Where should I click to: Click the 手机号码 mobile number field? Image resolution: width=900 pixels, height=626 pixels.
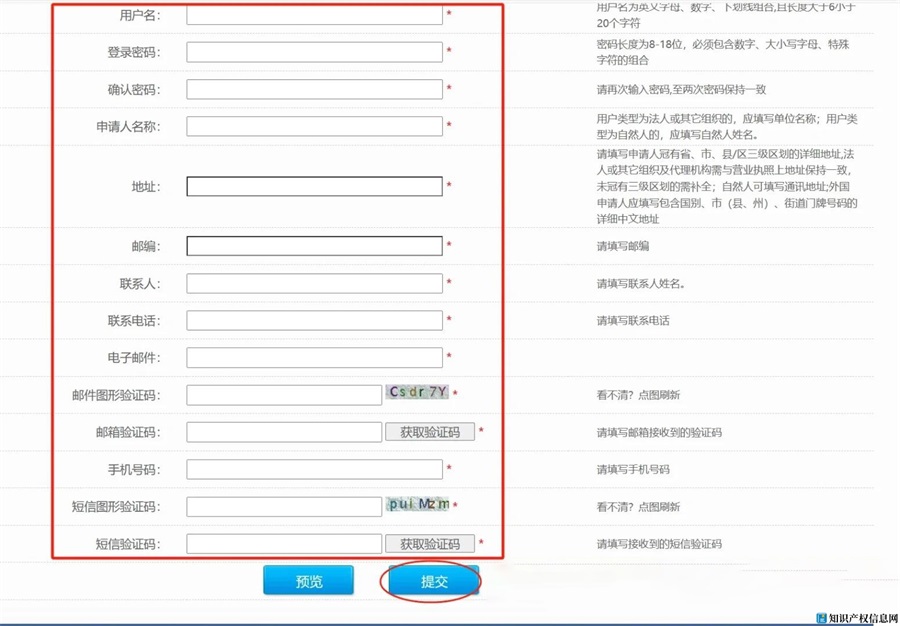point(314,469)
